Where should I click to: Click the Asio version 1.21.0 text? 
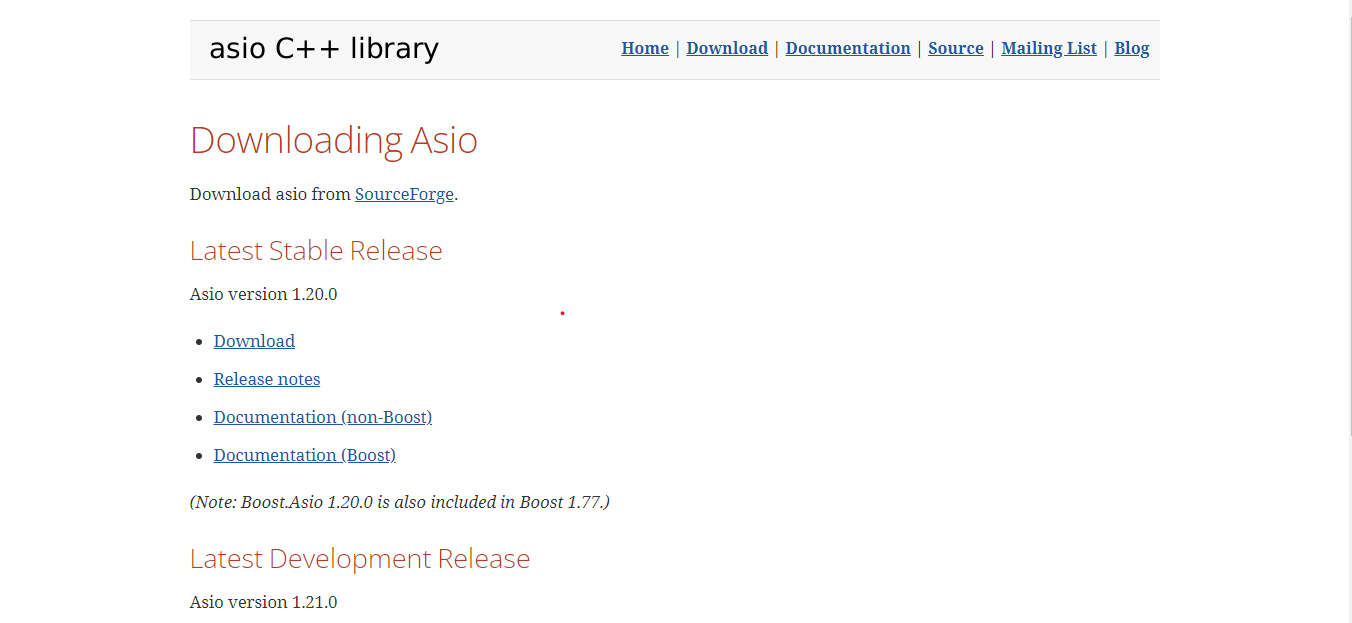(x=263, y=602)
